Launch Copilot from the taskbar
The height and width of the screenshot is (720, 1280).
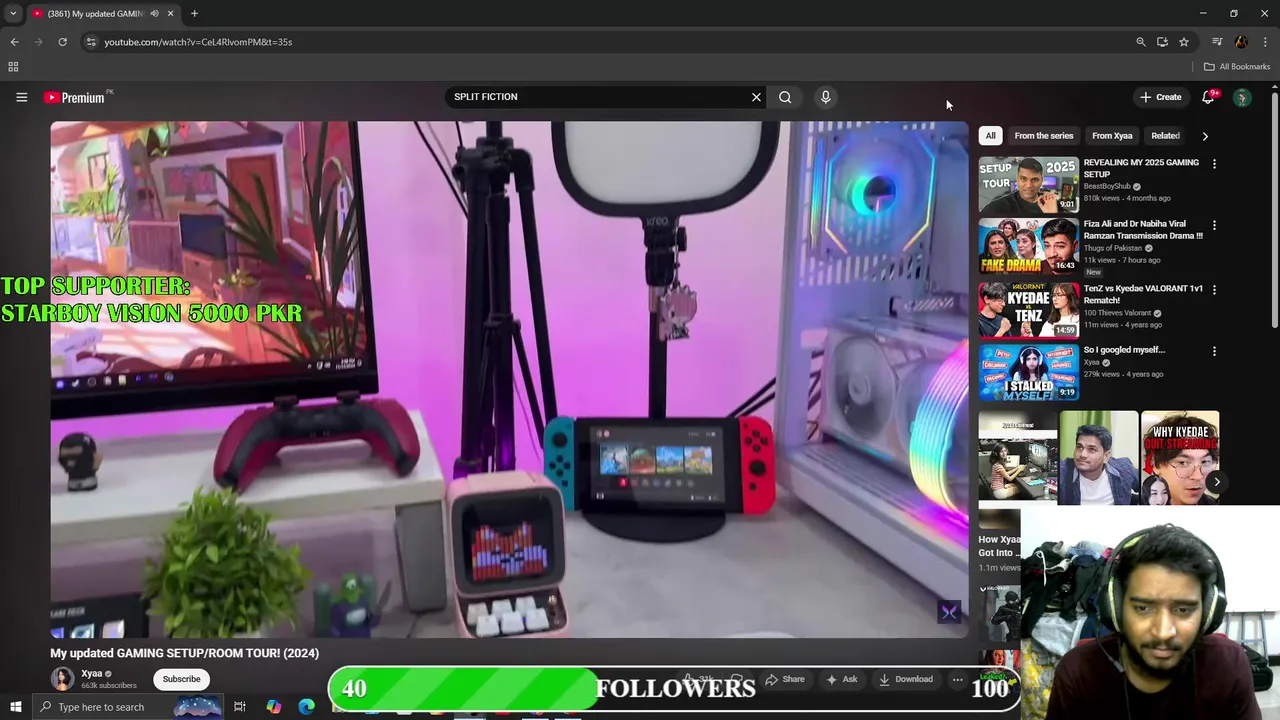(273, 707)
